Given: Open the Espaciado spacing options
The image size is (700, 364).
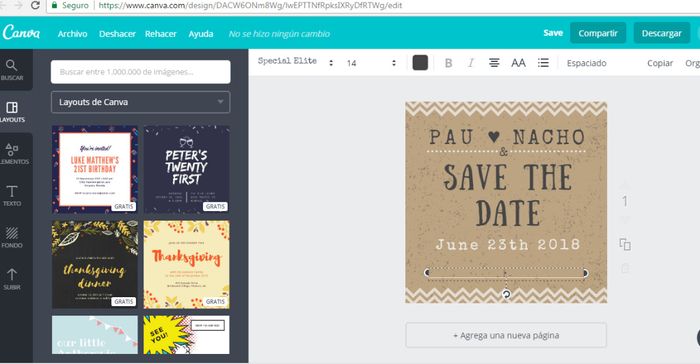Looking at the screenshot, I should (x=587, y=63).
